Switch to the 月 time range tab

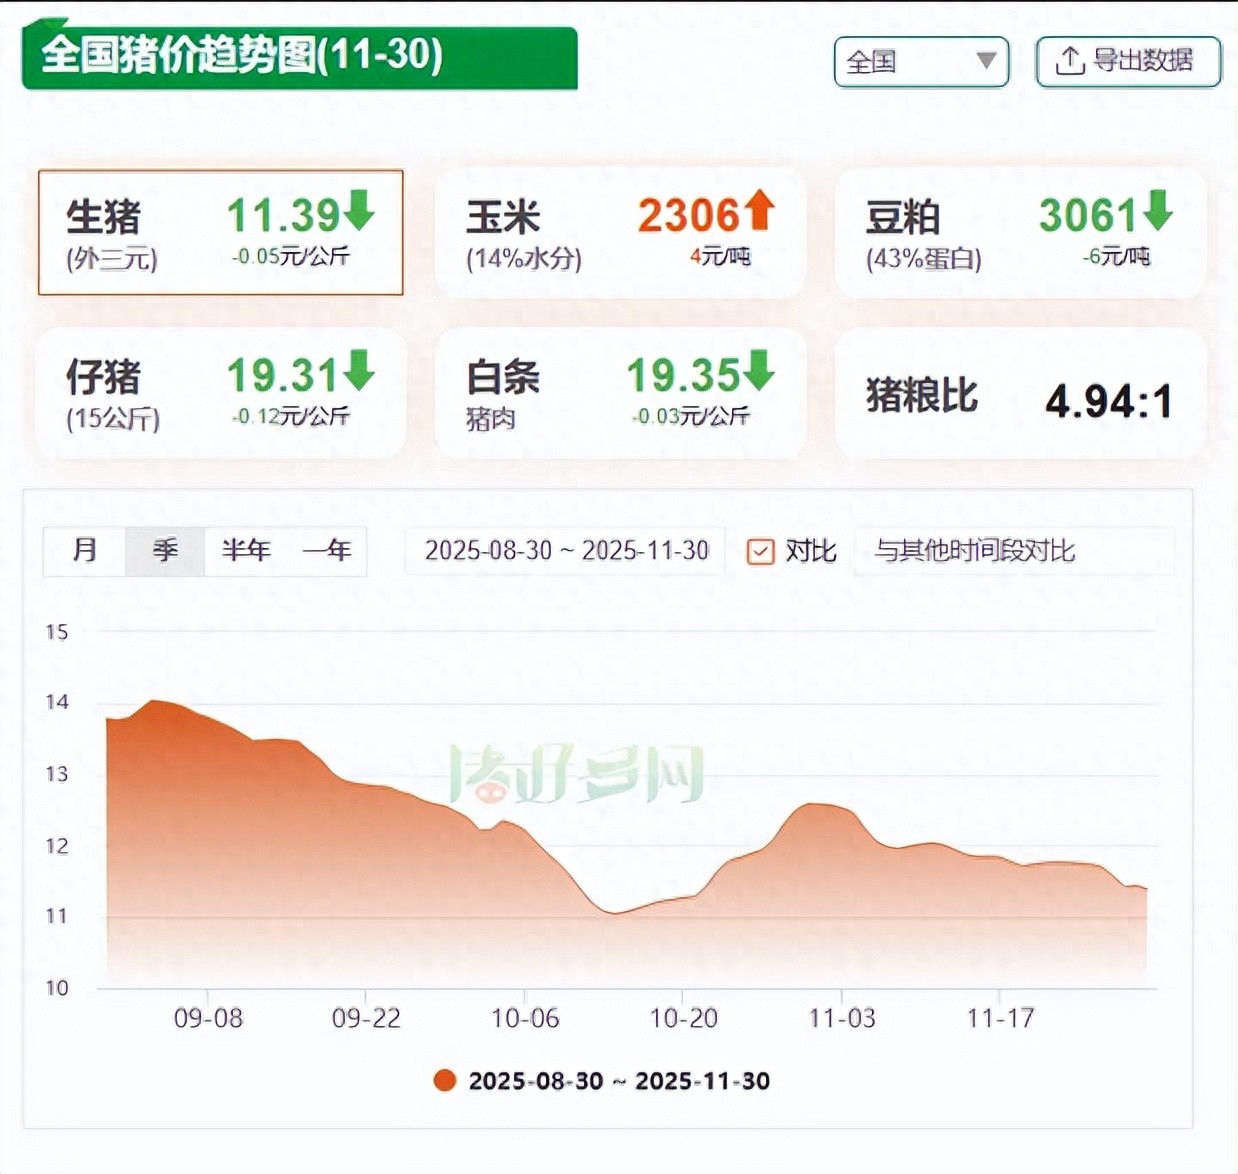click(x=85, y=551)
